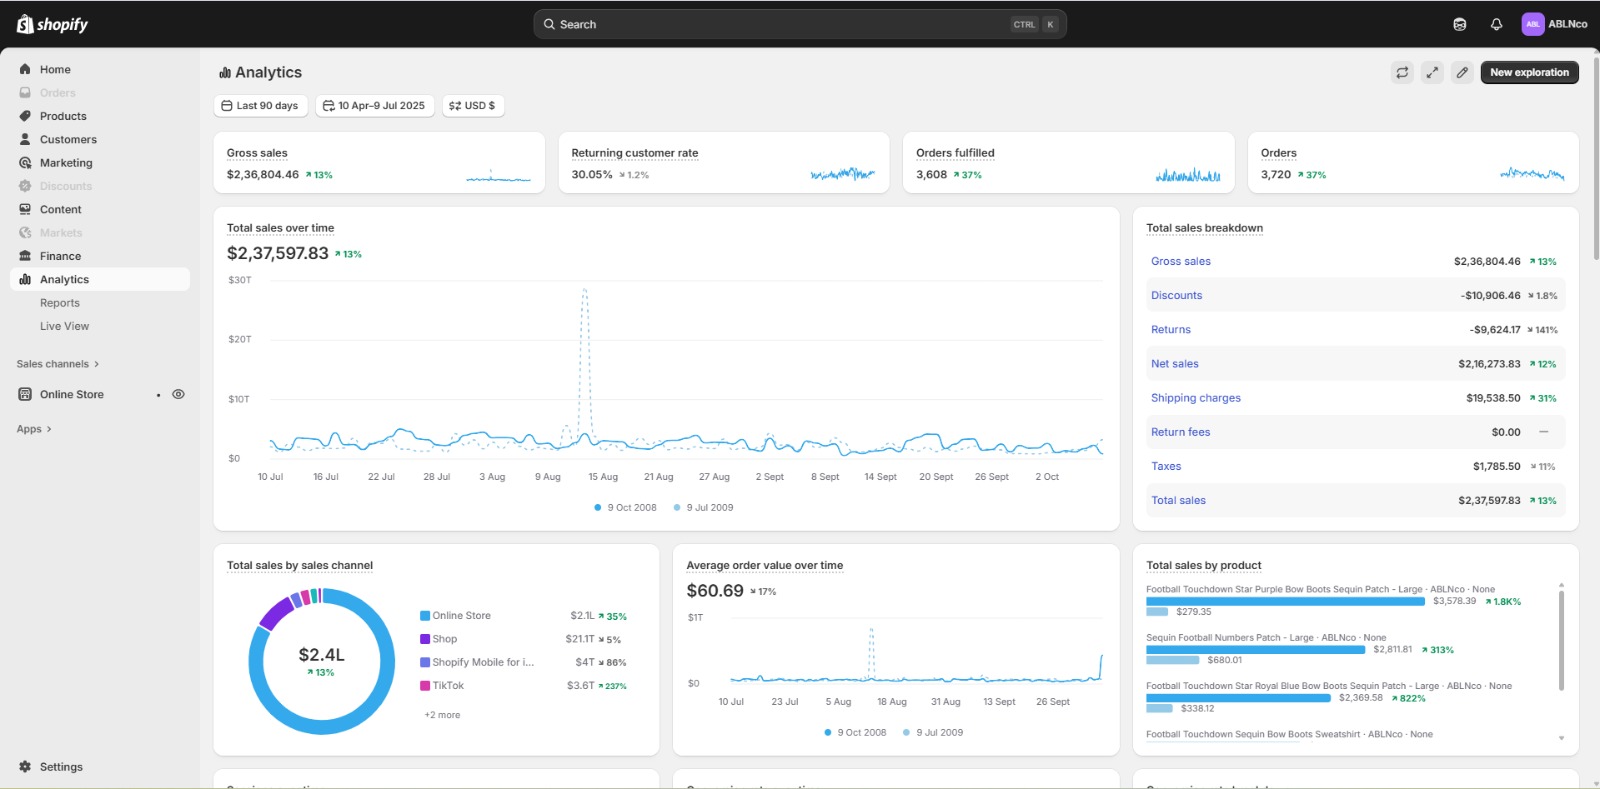
Task: Click the Home icon in sidebar
Action: pyautogui.click(x=25, y=69)
